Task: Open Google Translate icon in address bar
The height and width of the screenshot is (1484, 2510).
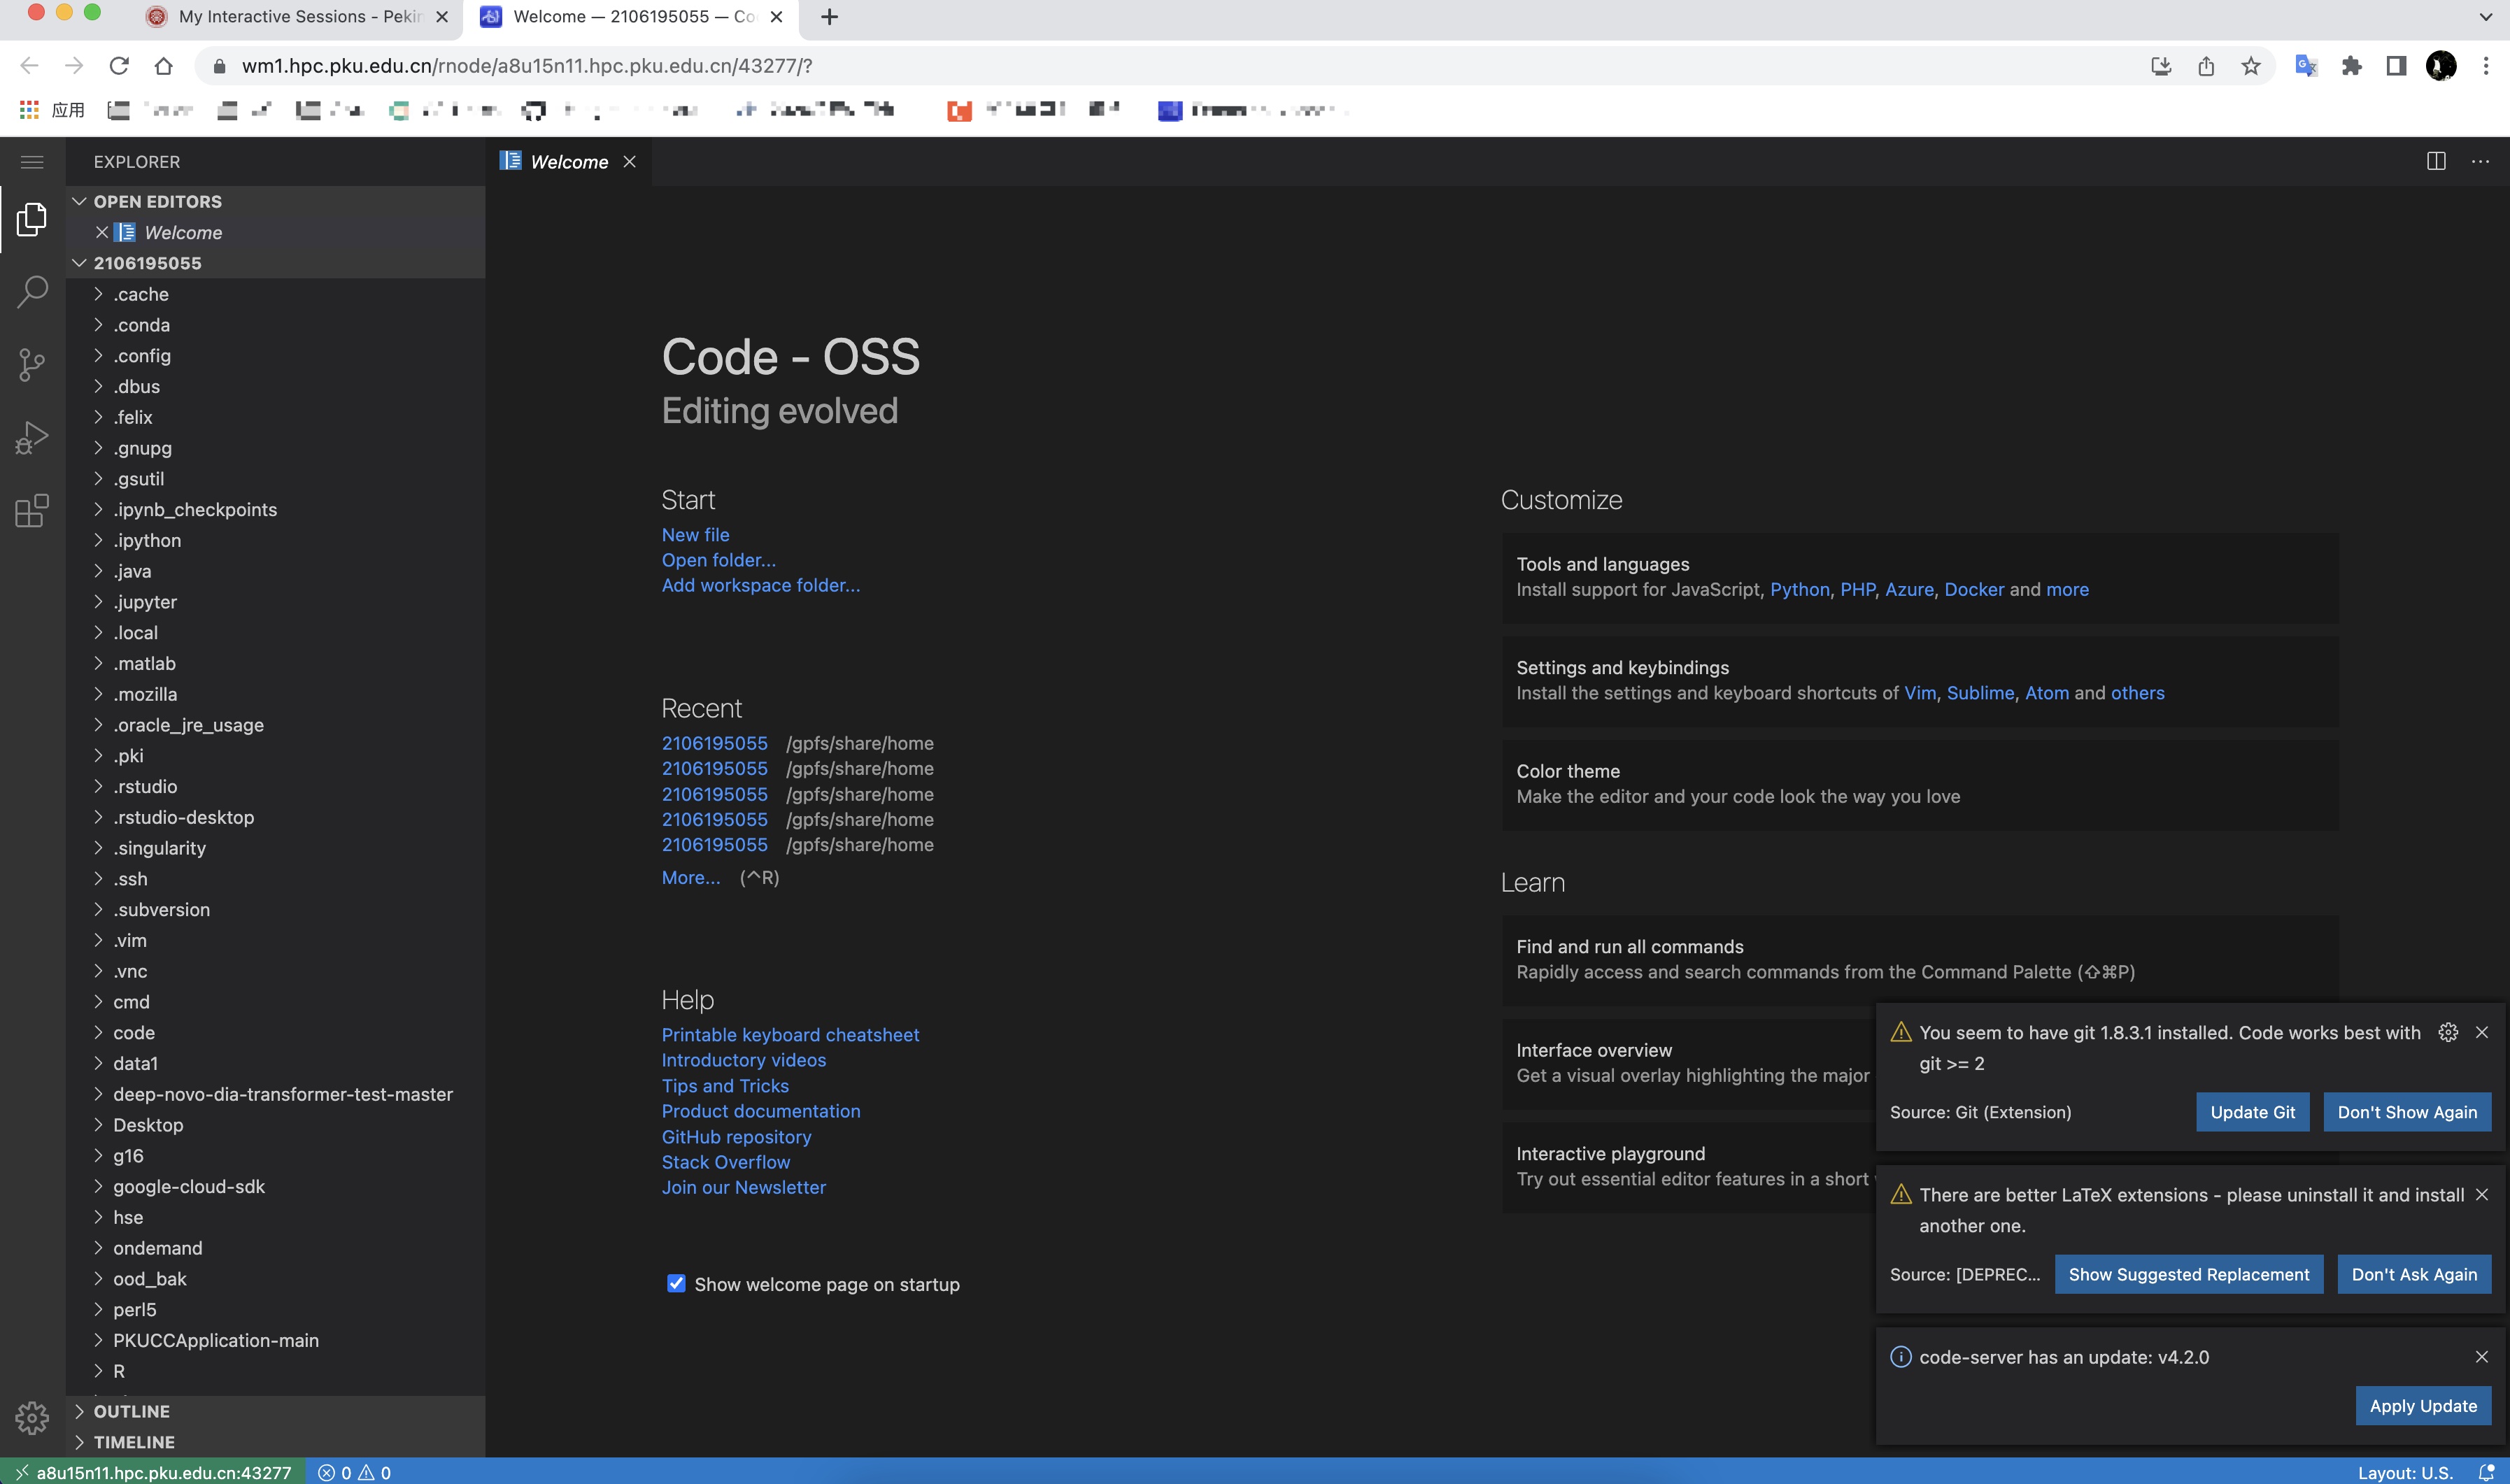Action: click(x=2306, y=66)
